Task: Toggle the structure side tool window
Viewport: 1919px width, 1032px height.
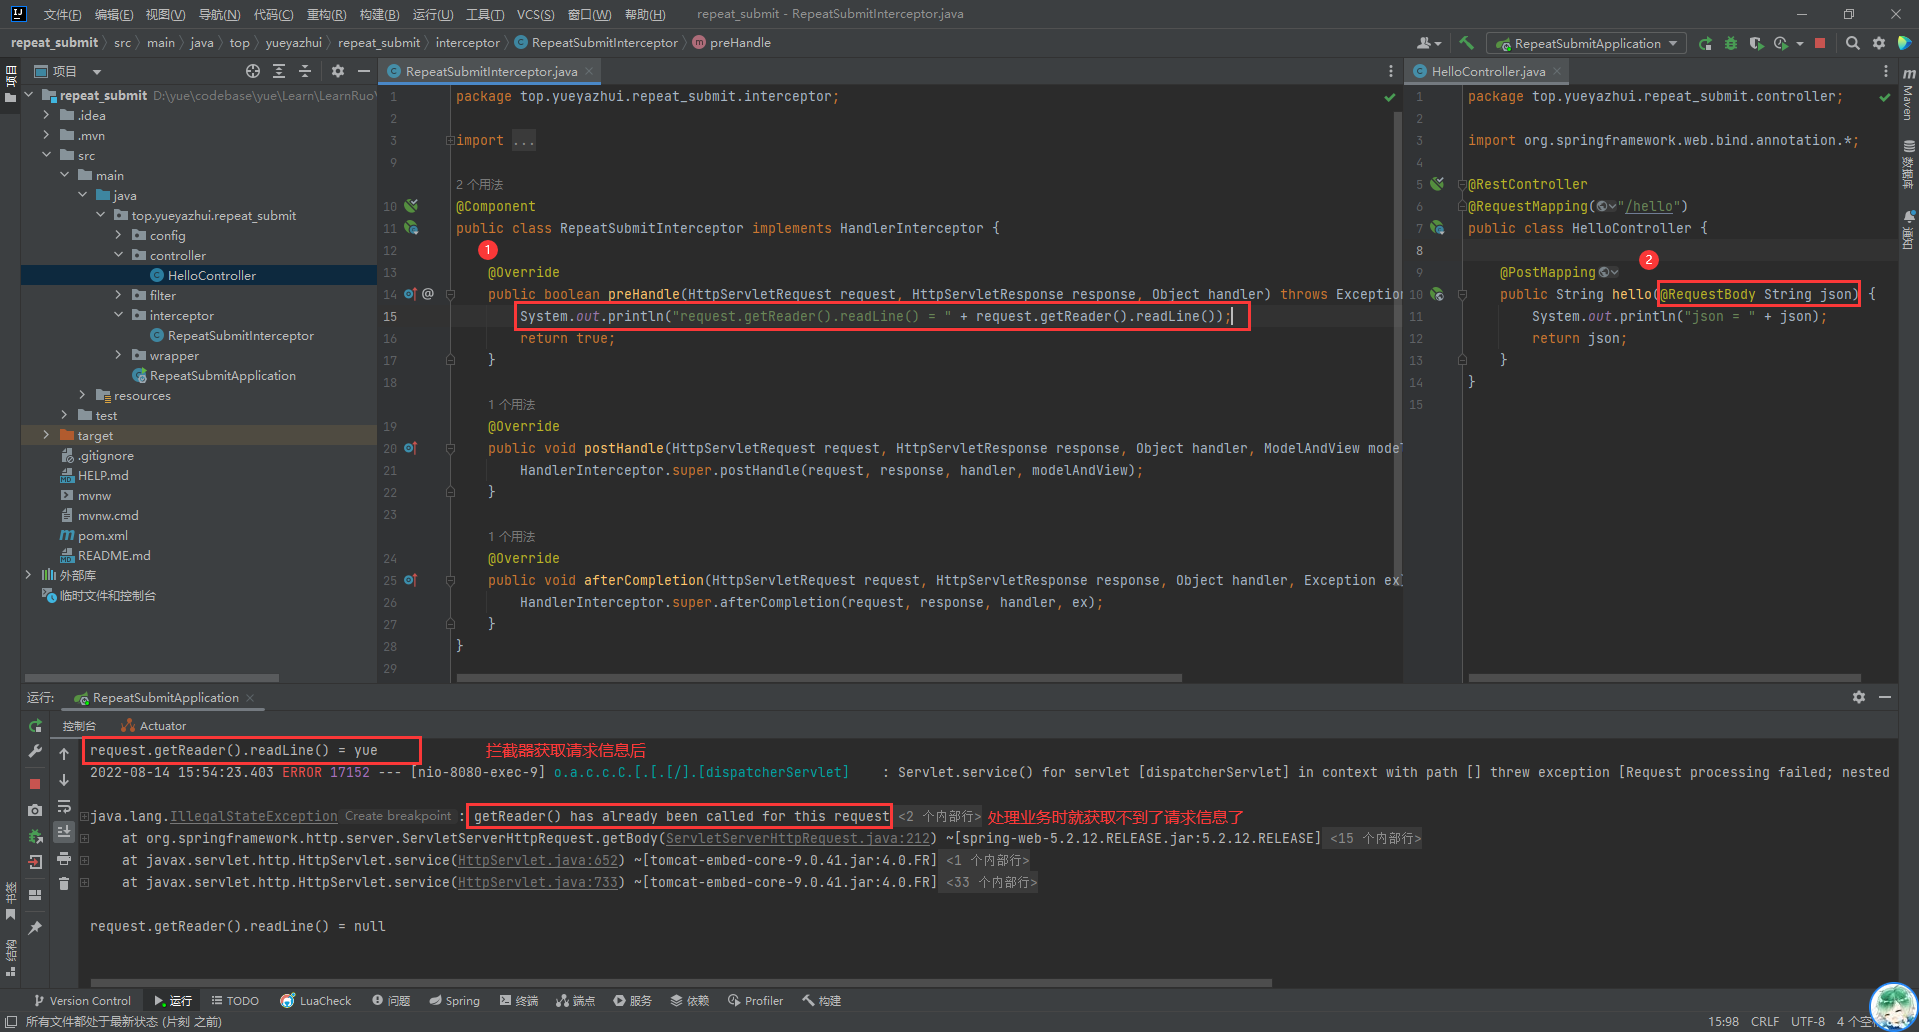Action: coord(10,957)
